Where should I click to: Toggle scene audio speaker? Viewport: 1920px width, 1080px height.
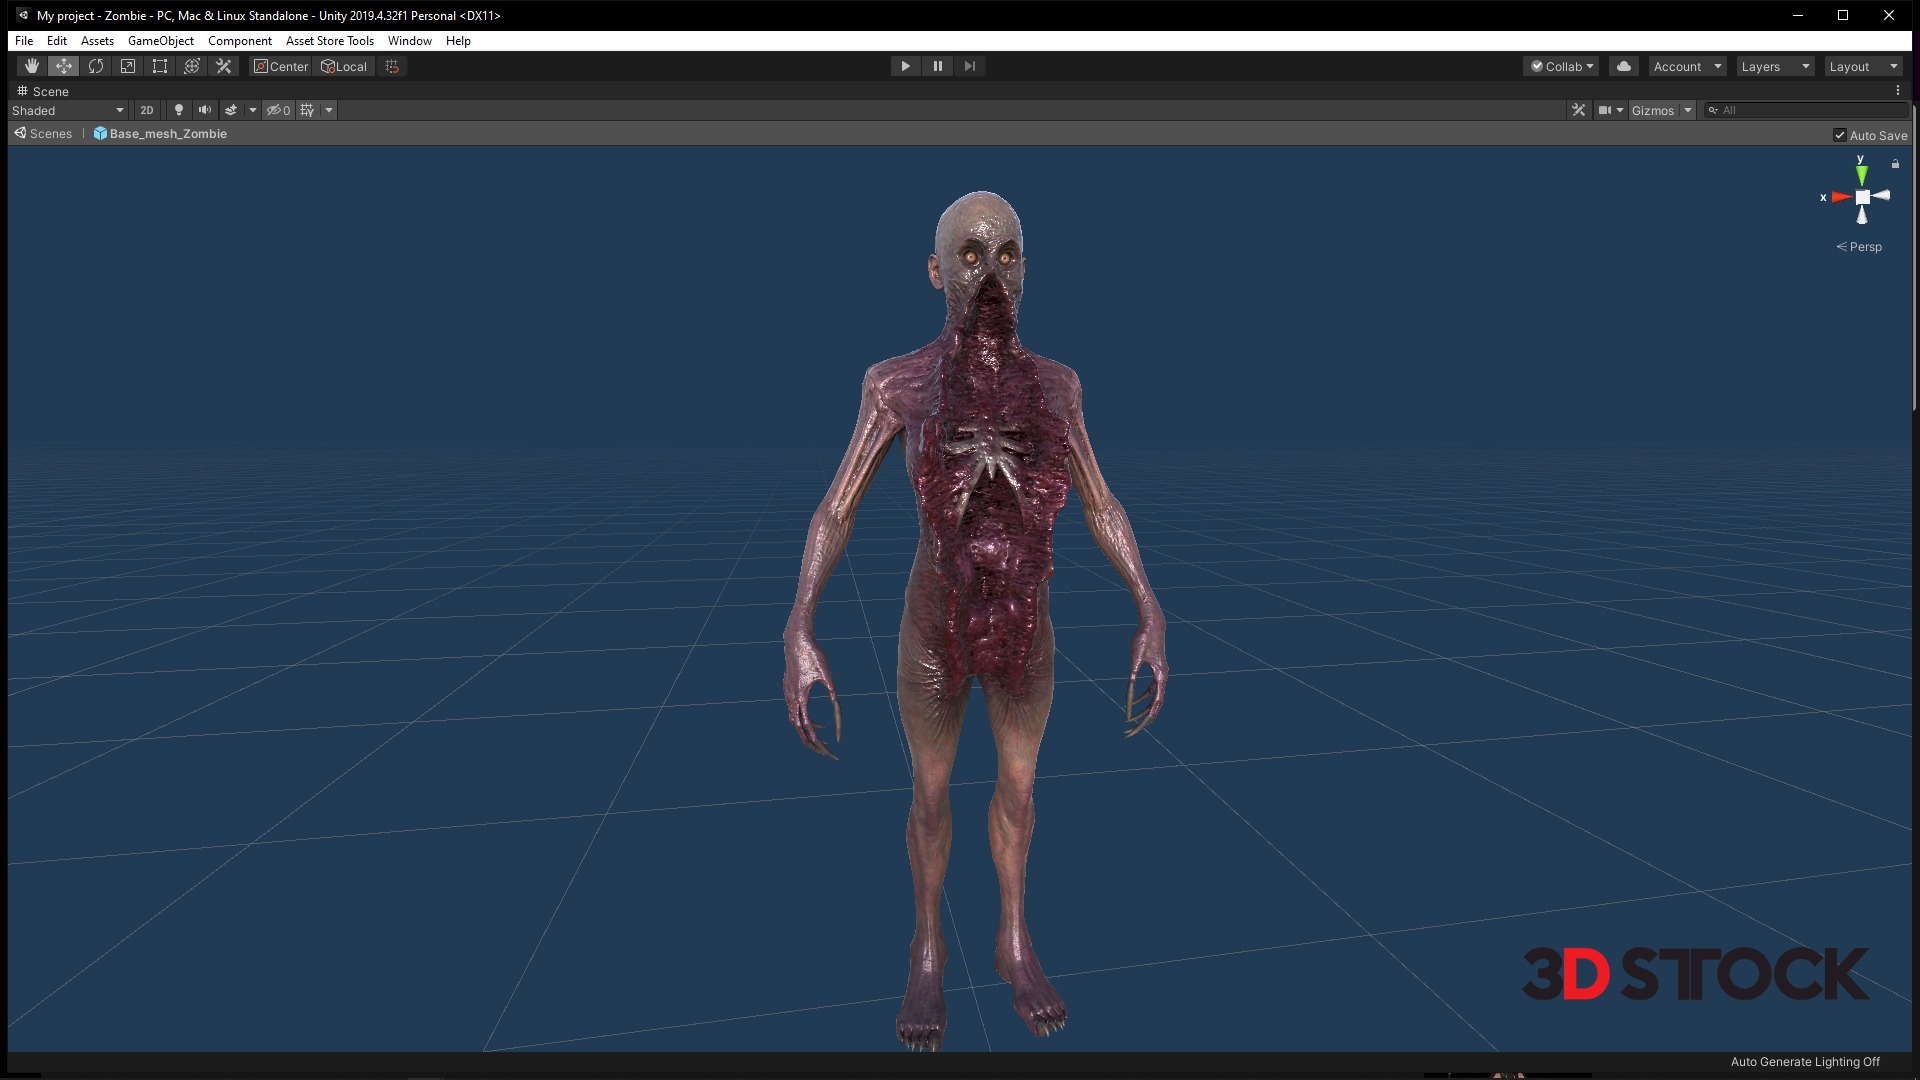point(205,110)
